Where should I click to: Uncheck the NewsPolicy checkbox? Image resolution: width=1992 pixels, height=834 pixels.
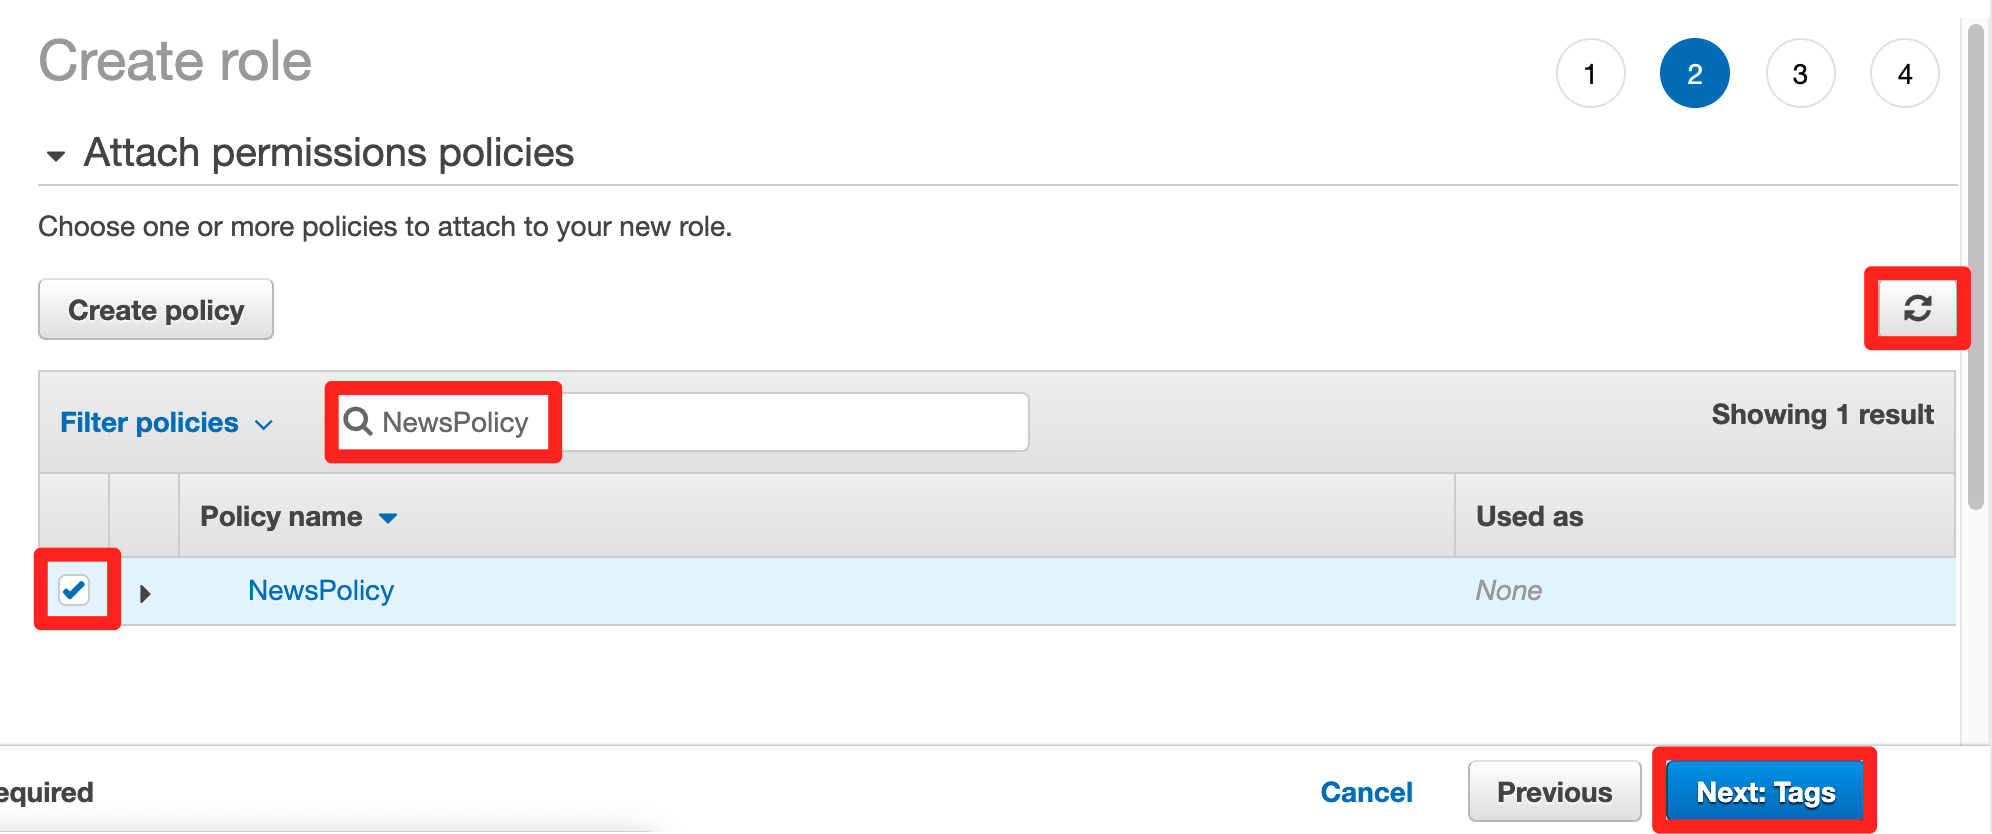(x=74, y=590)
